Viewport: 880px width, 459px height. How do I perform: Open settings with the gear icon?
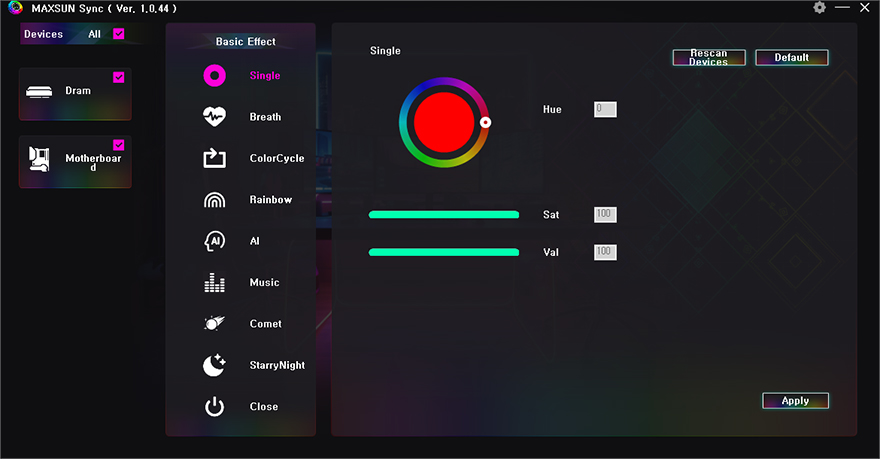pos(819,7)
